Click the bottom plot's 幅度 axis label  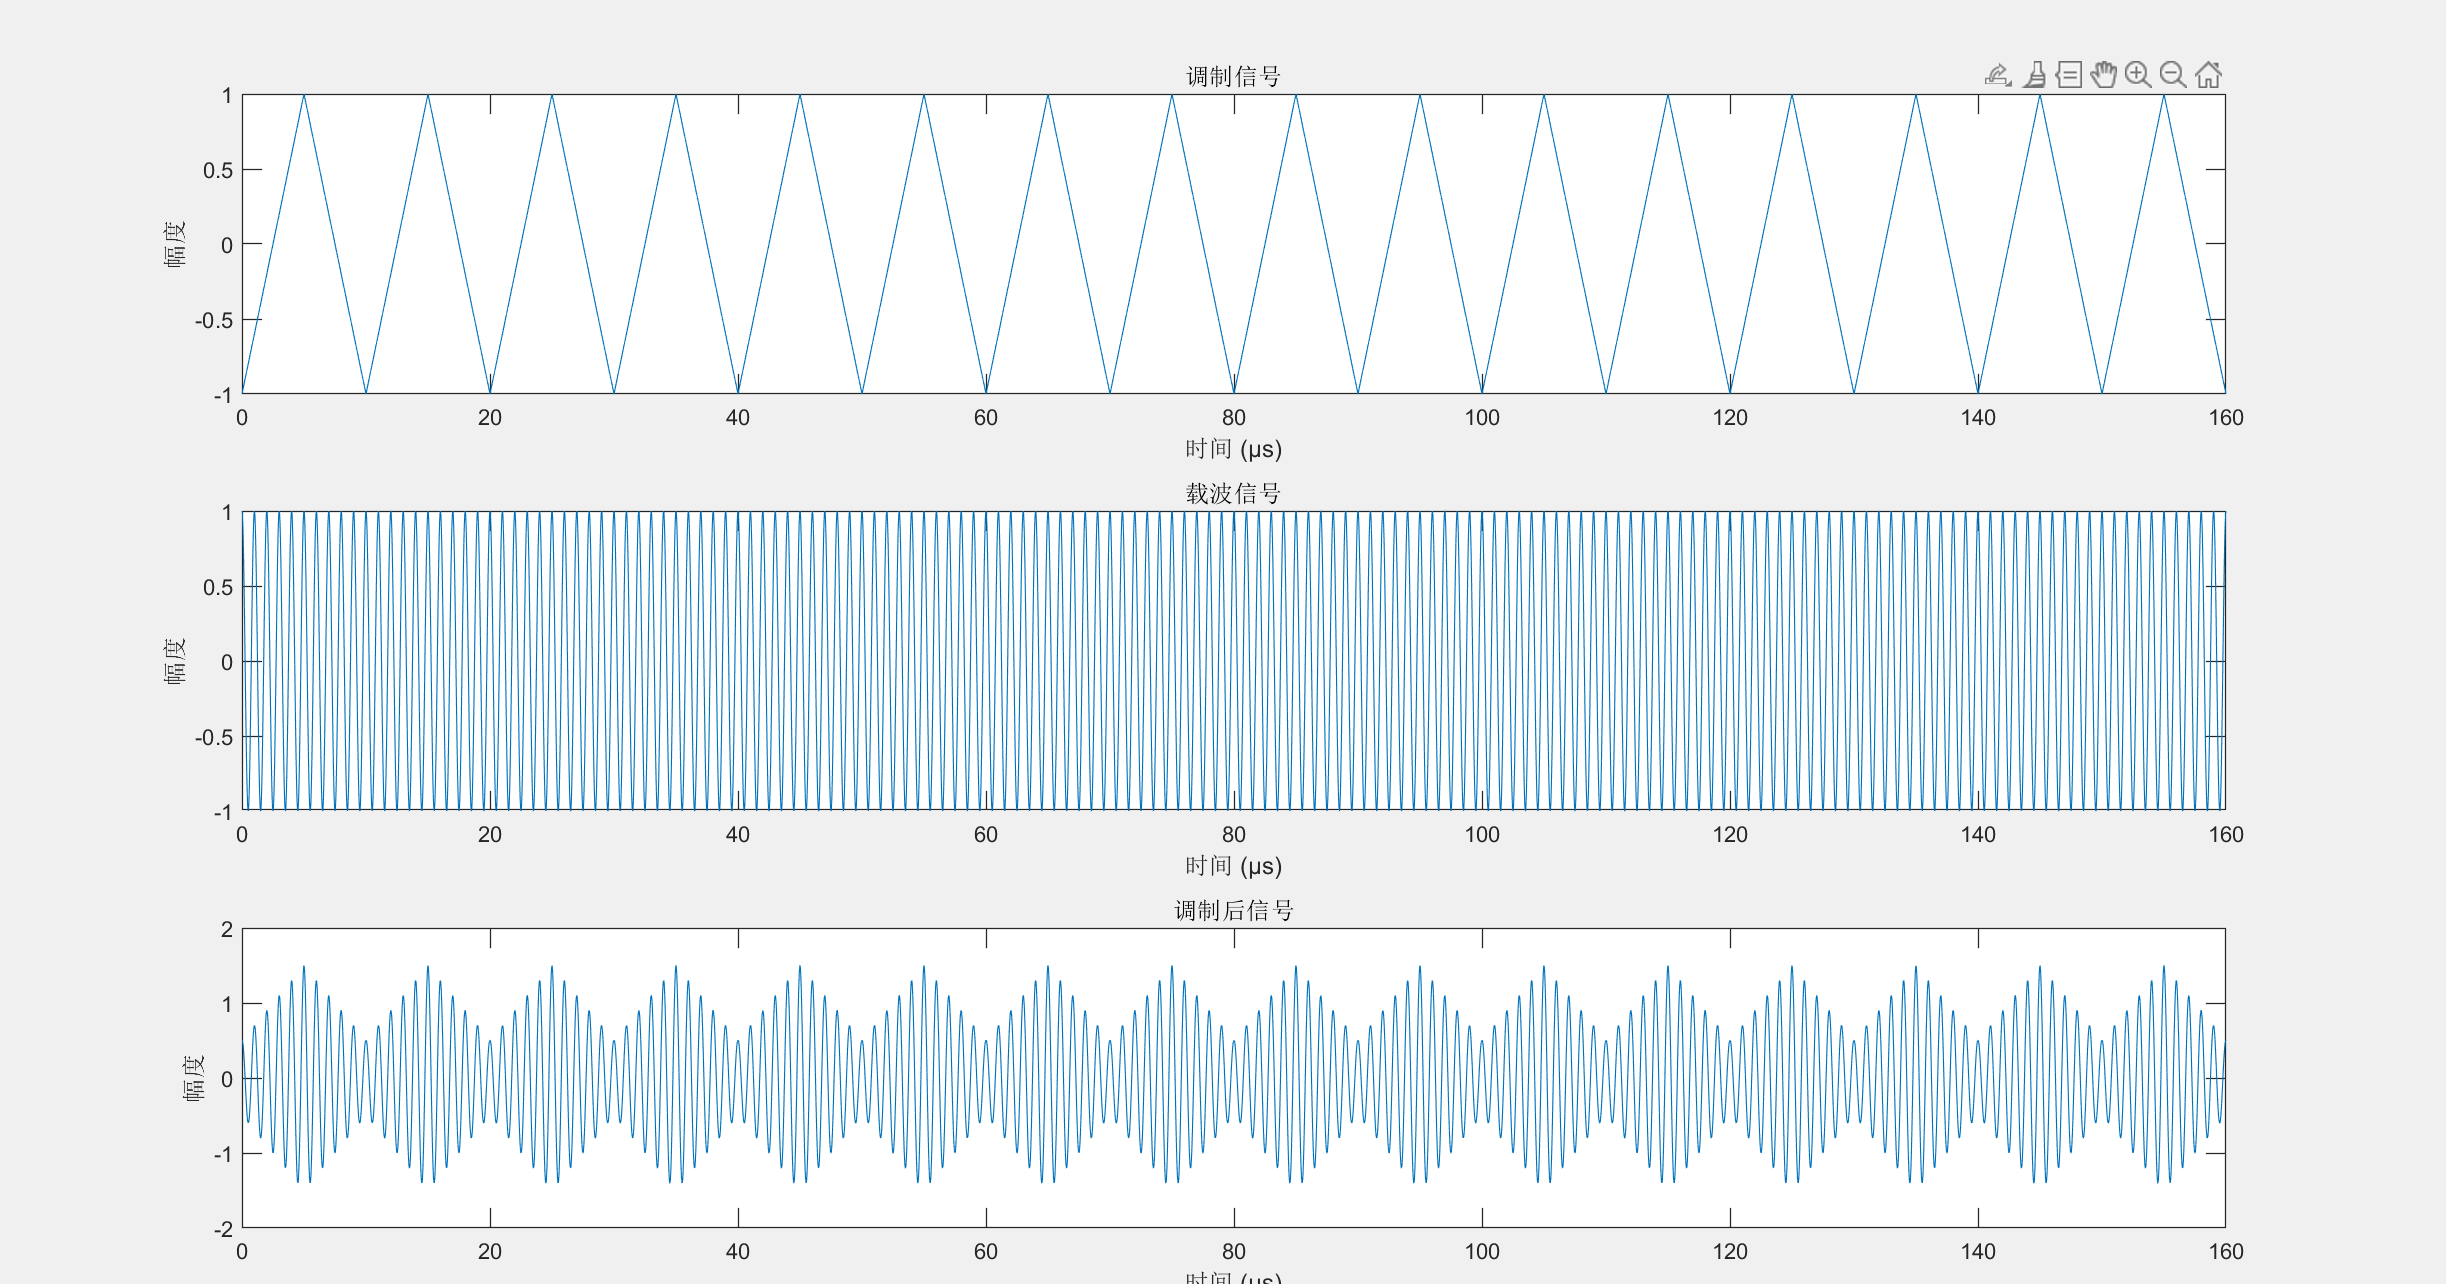coord(194,1078)
